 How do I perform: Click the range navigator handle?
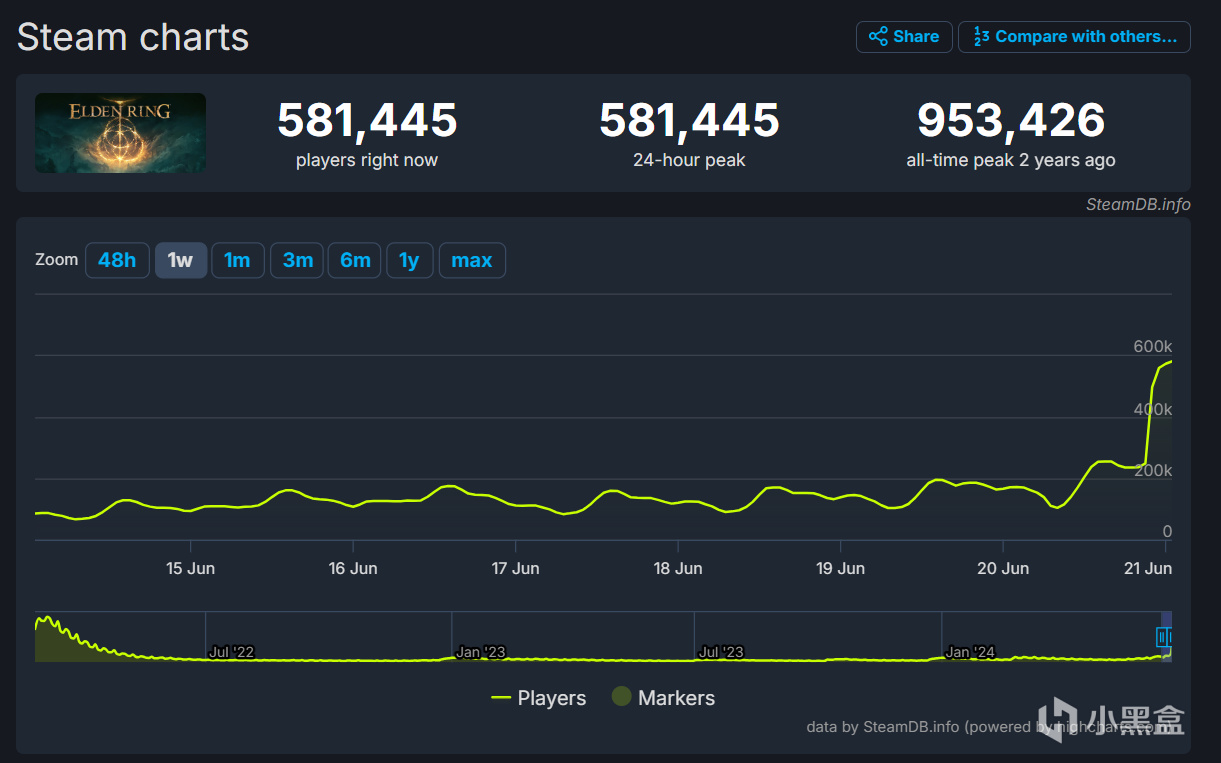pos(1163,637)
